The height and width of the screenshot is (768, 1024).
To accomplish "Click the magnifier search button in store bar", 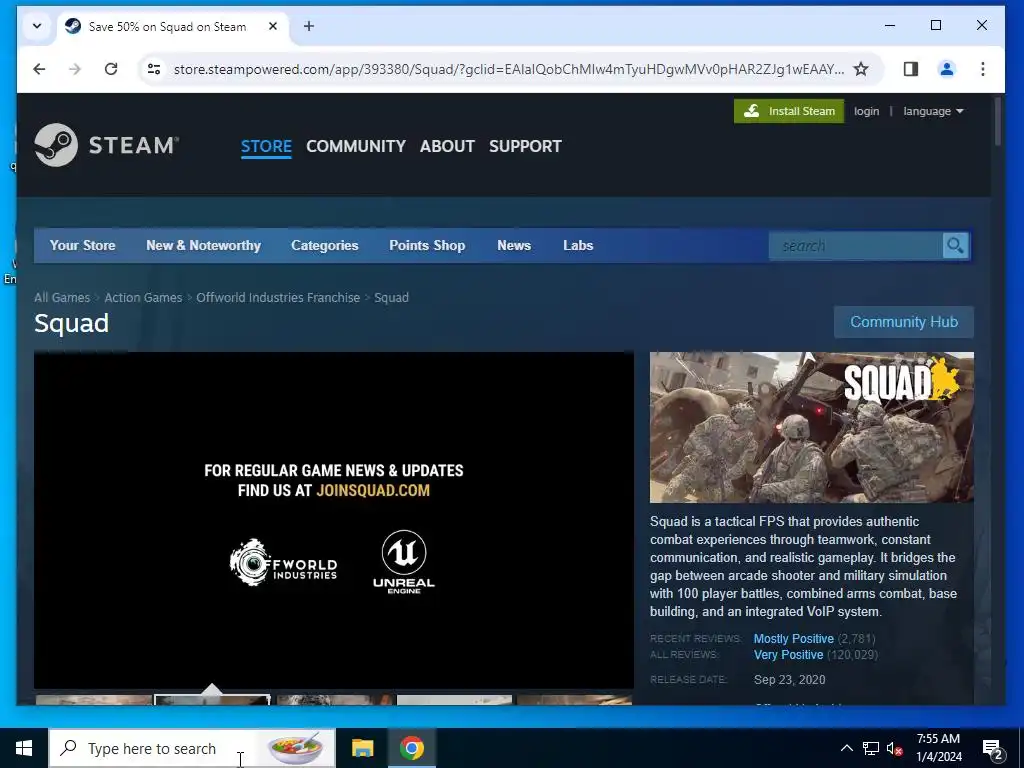I will pos(955,246).
